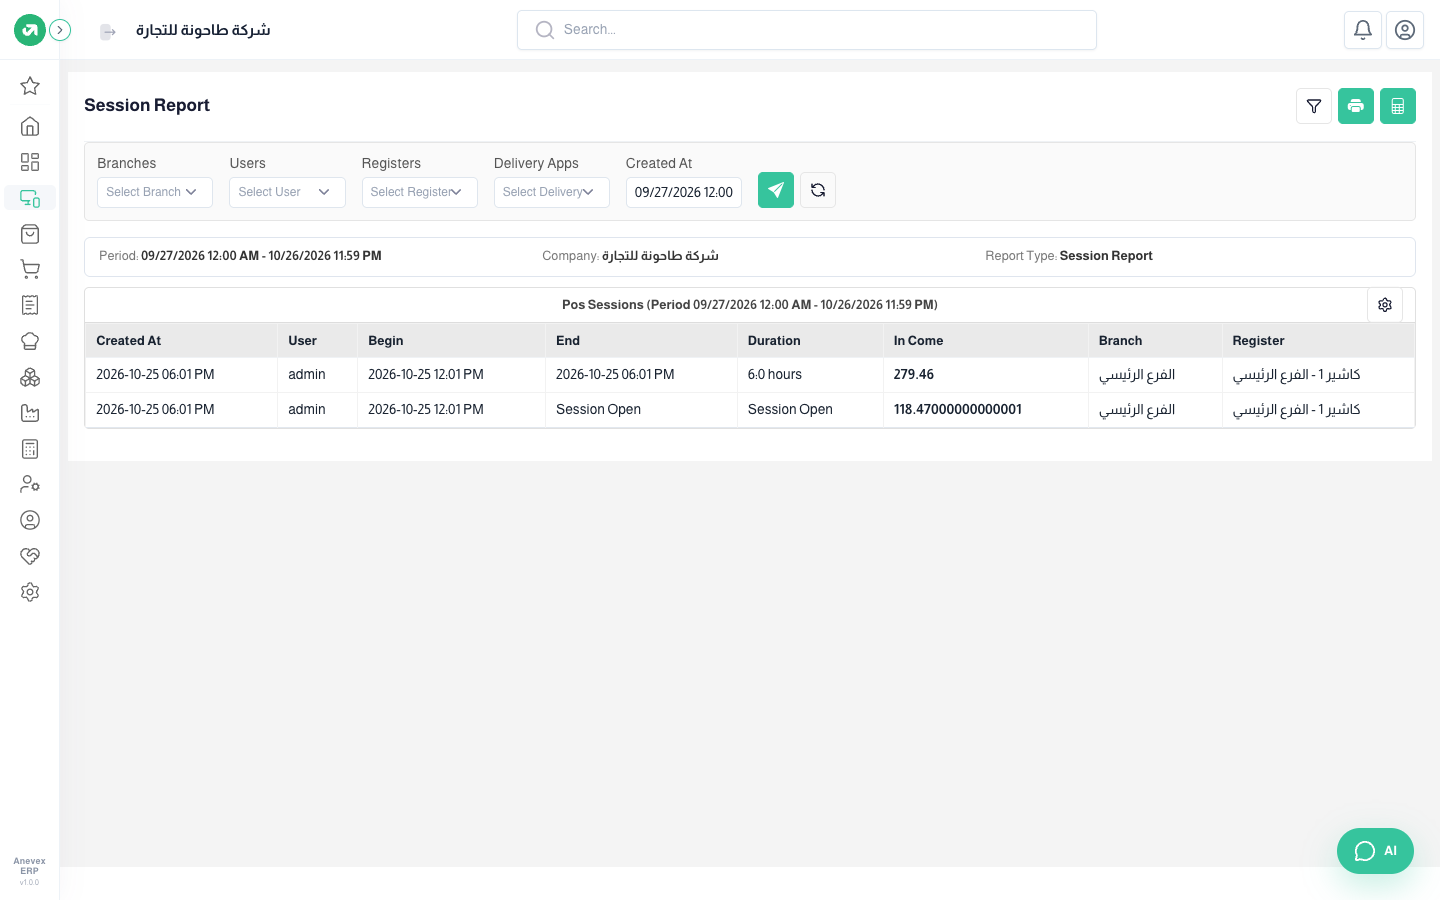Focus the top Search box

click(807, 30)
